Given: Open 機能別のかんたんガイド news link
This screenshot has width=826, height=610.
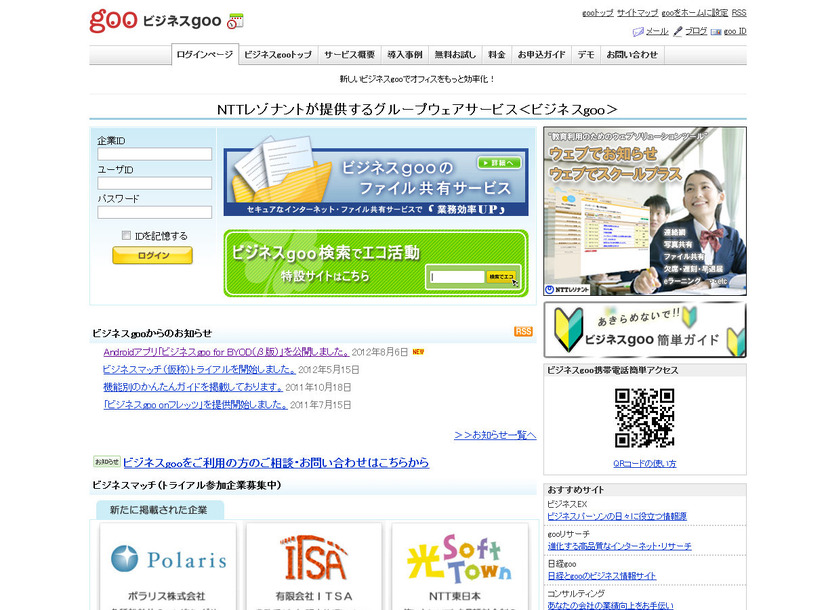Looking at the screenshot, I should [x=193, y=387].
